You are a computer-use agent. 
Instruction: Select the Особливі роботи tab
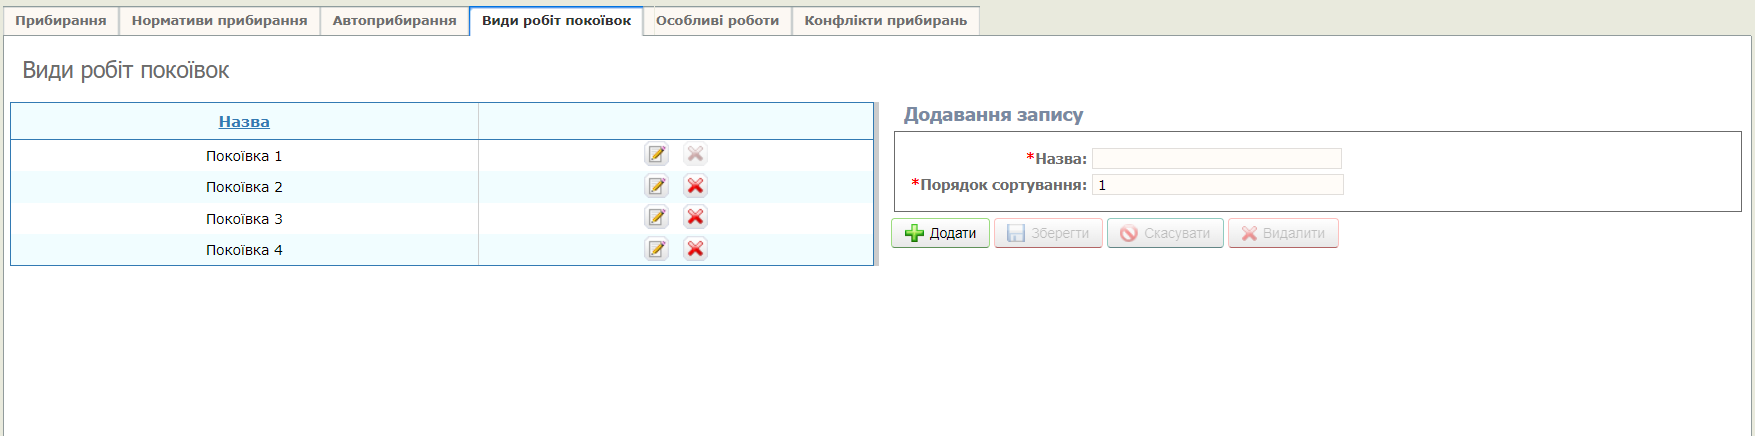(x=717, y=20)
